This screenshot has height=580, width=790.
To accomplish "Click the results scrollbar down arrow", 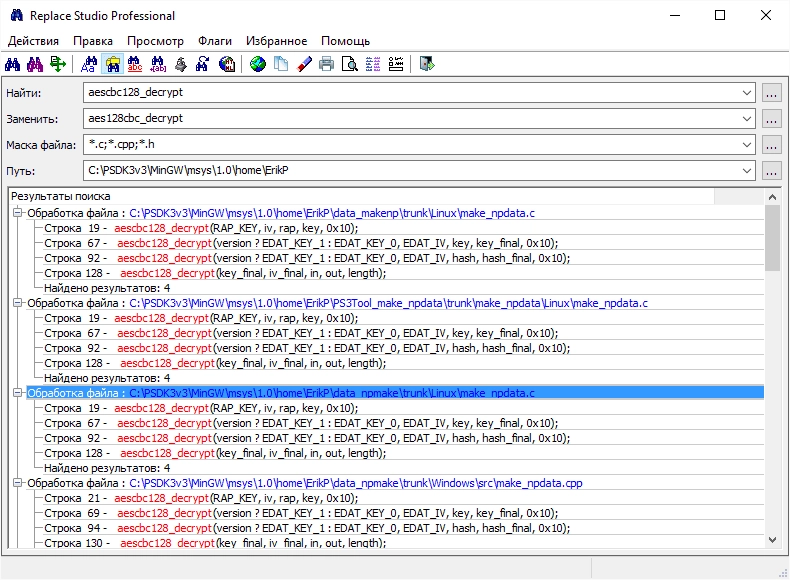I will point(772,540).
